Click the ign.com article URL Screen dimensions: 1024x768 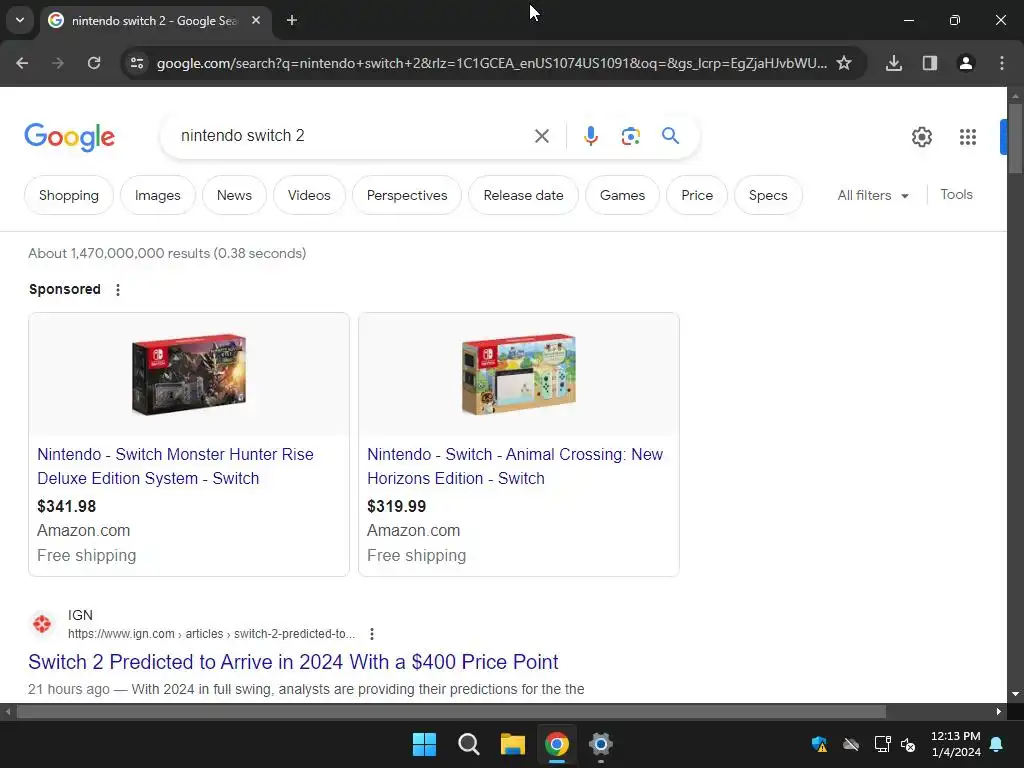(x=212, y=634)
